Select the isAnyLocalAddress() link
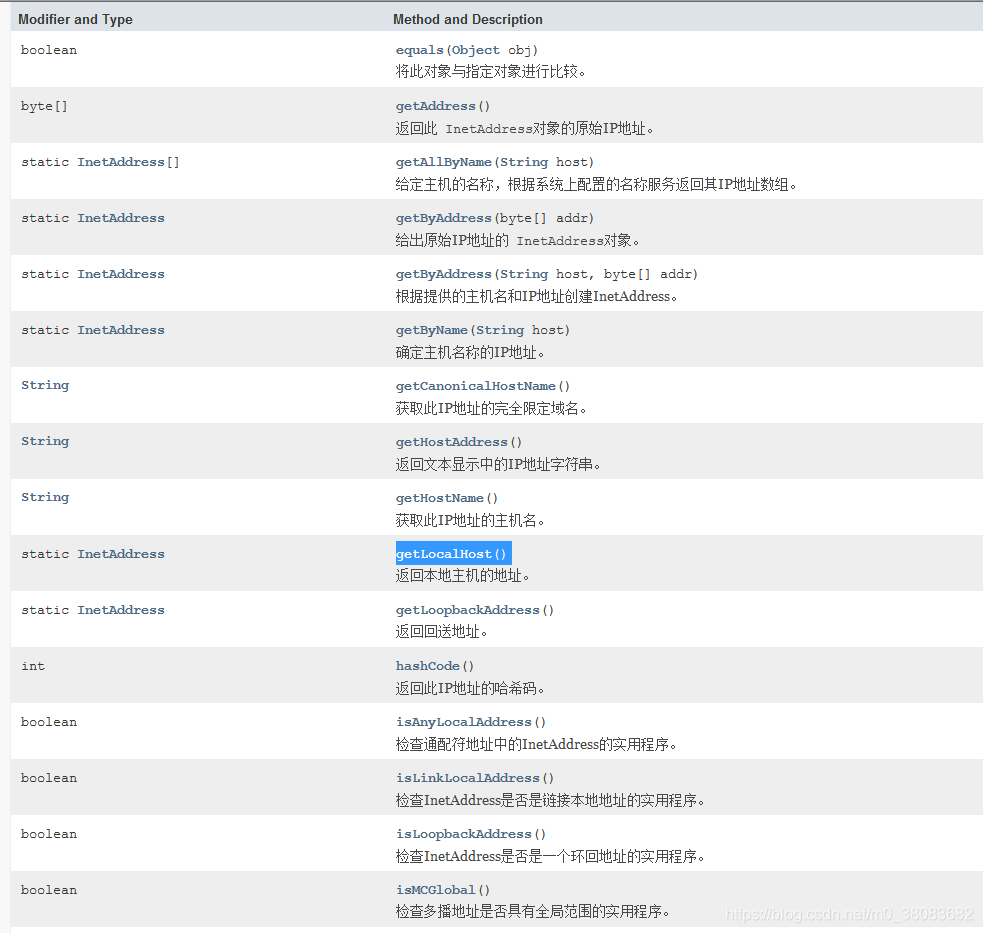This screenshot has height=933, width=983. 467,721
